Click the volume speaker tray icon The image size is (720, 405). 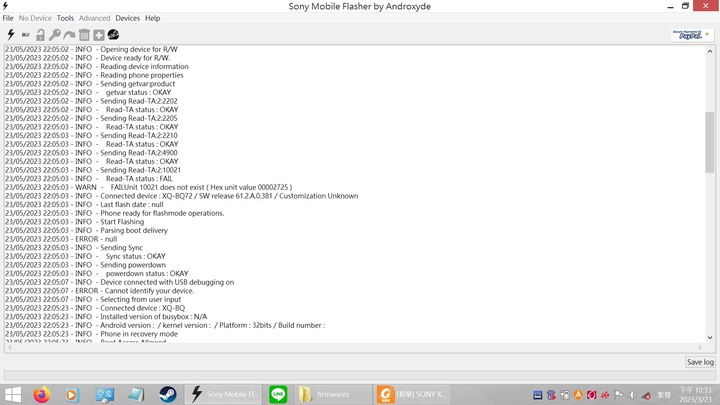point(632,395)
